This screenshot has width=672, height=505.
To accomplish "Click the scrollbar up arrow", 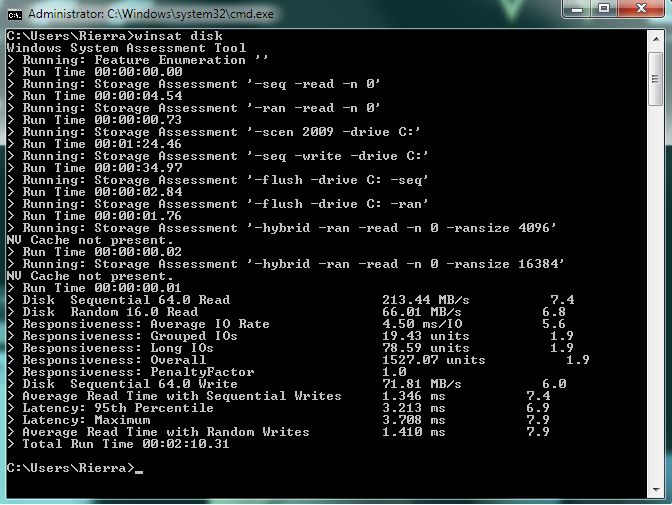I will click(x=656, y=39).
